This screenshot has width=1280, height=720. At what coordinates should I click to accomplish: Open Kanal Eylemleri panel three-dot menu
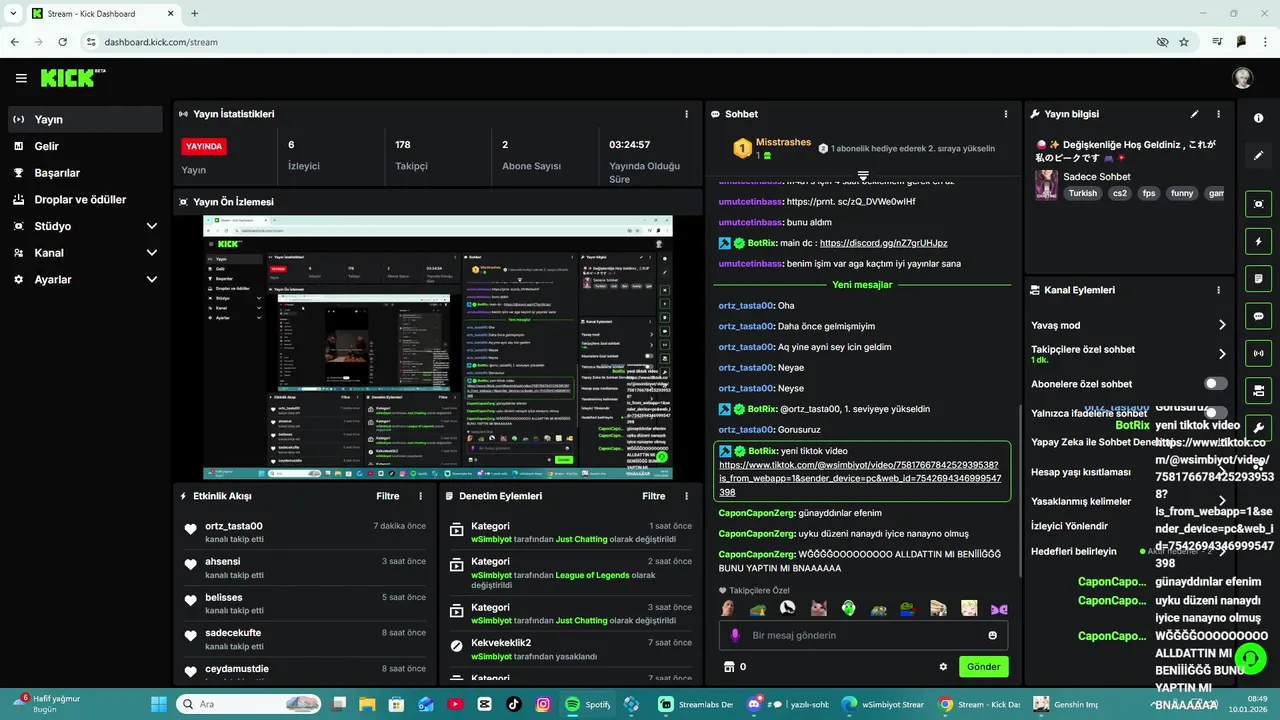coord(1218,290)
